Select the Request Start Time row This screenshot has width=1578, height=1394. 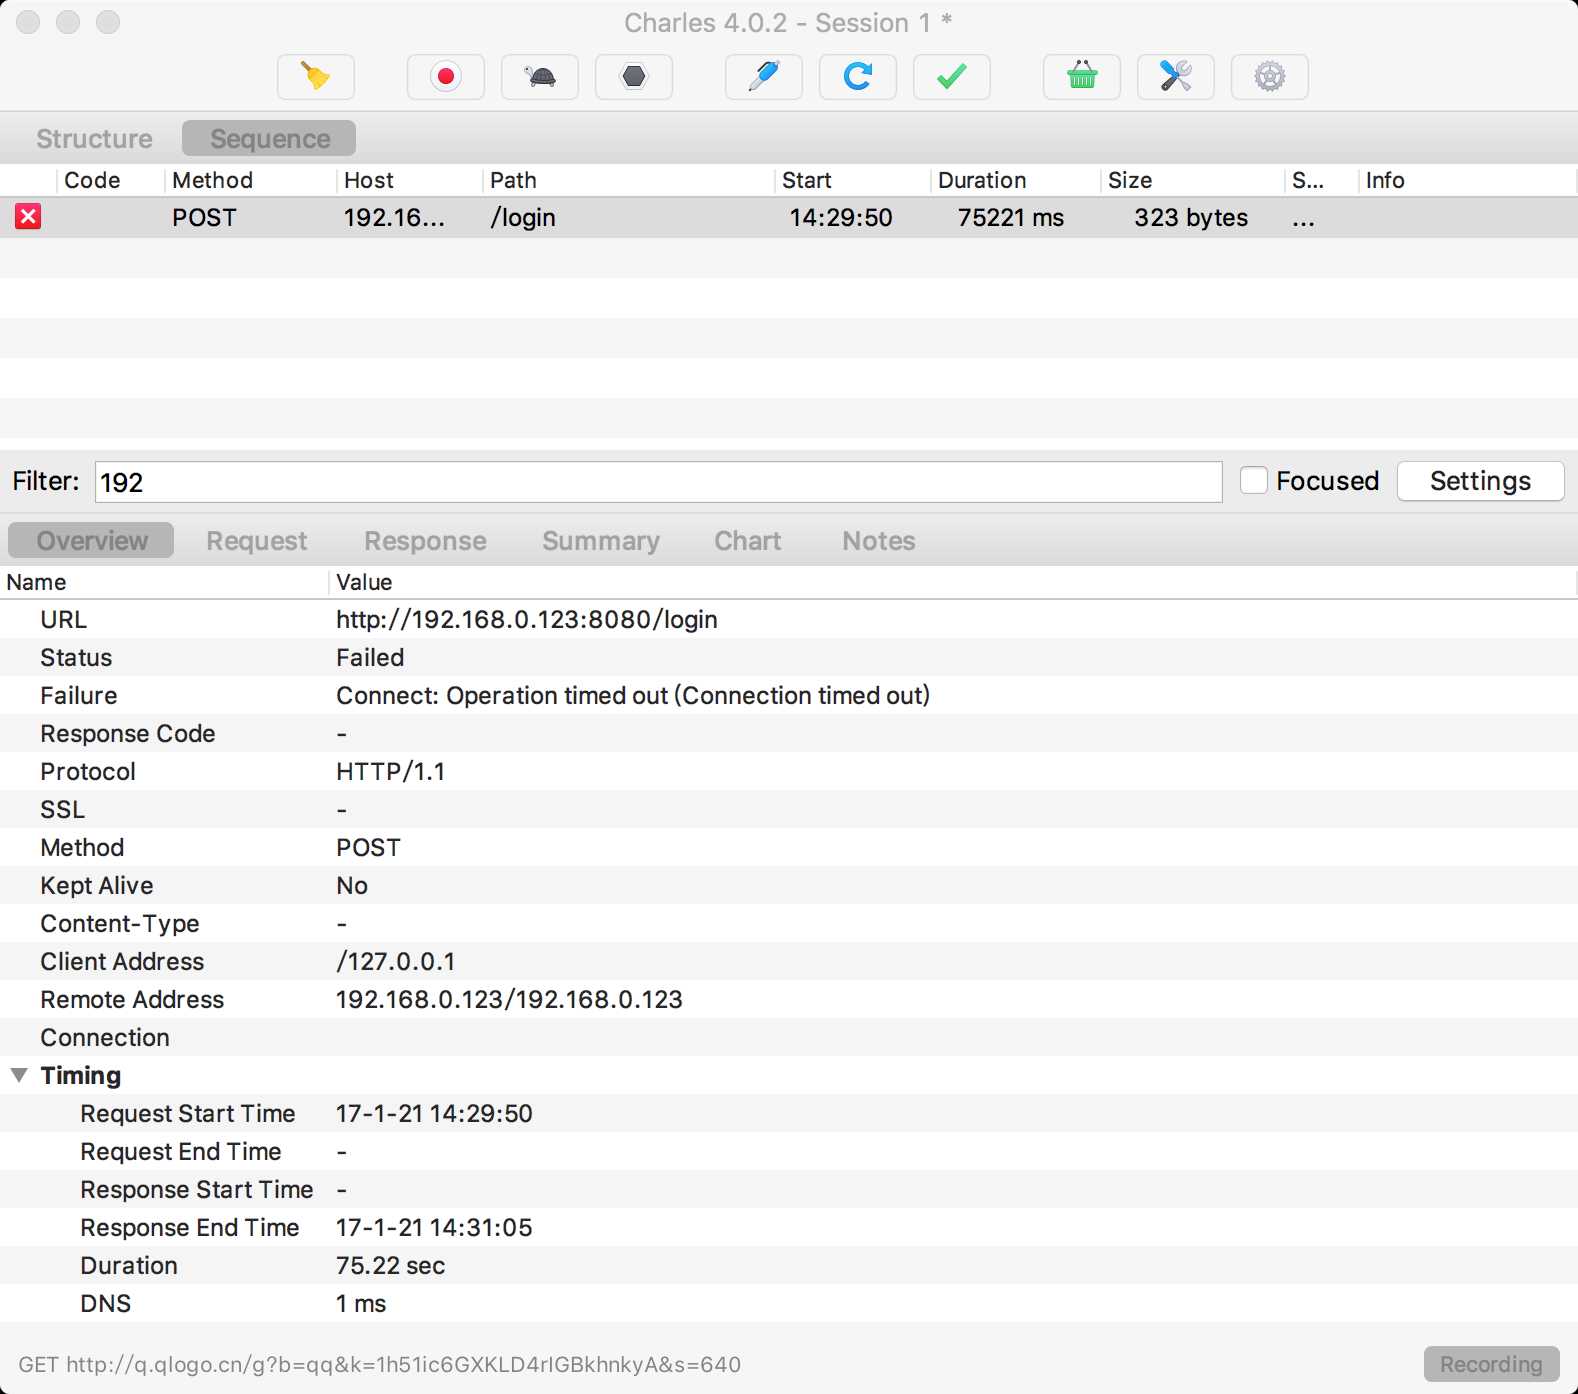pos(789,1113)
